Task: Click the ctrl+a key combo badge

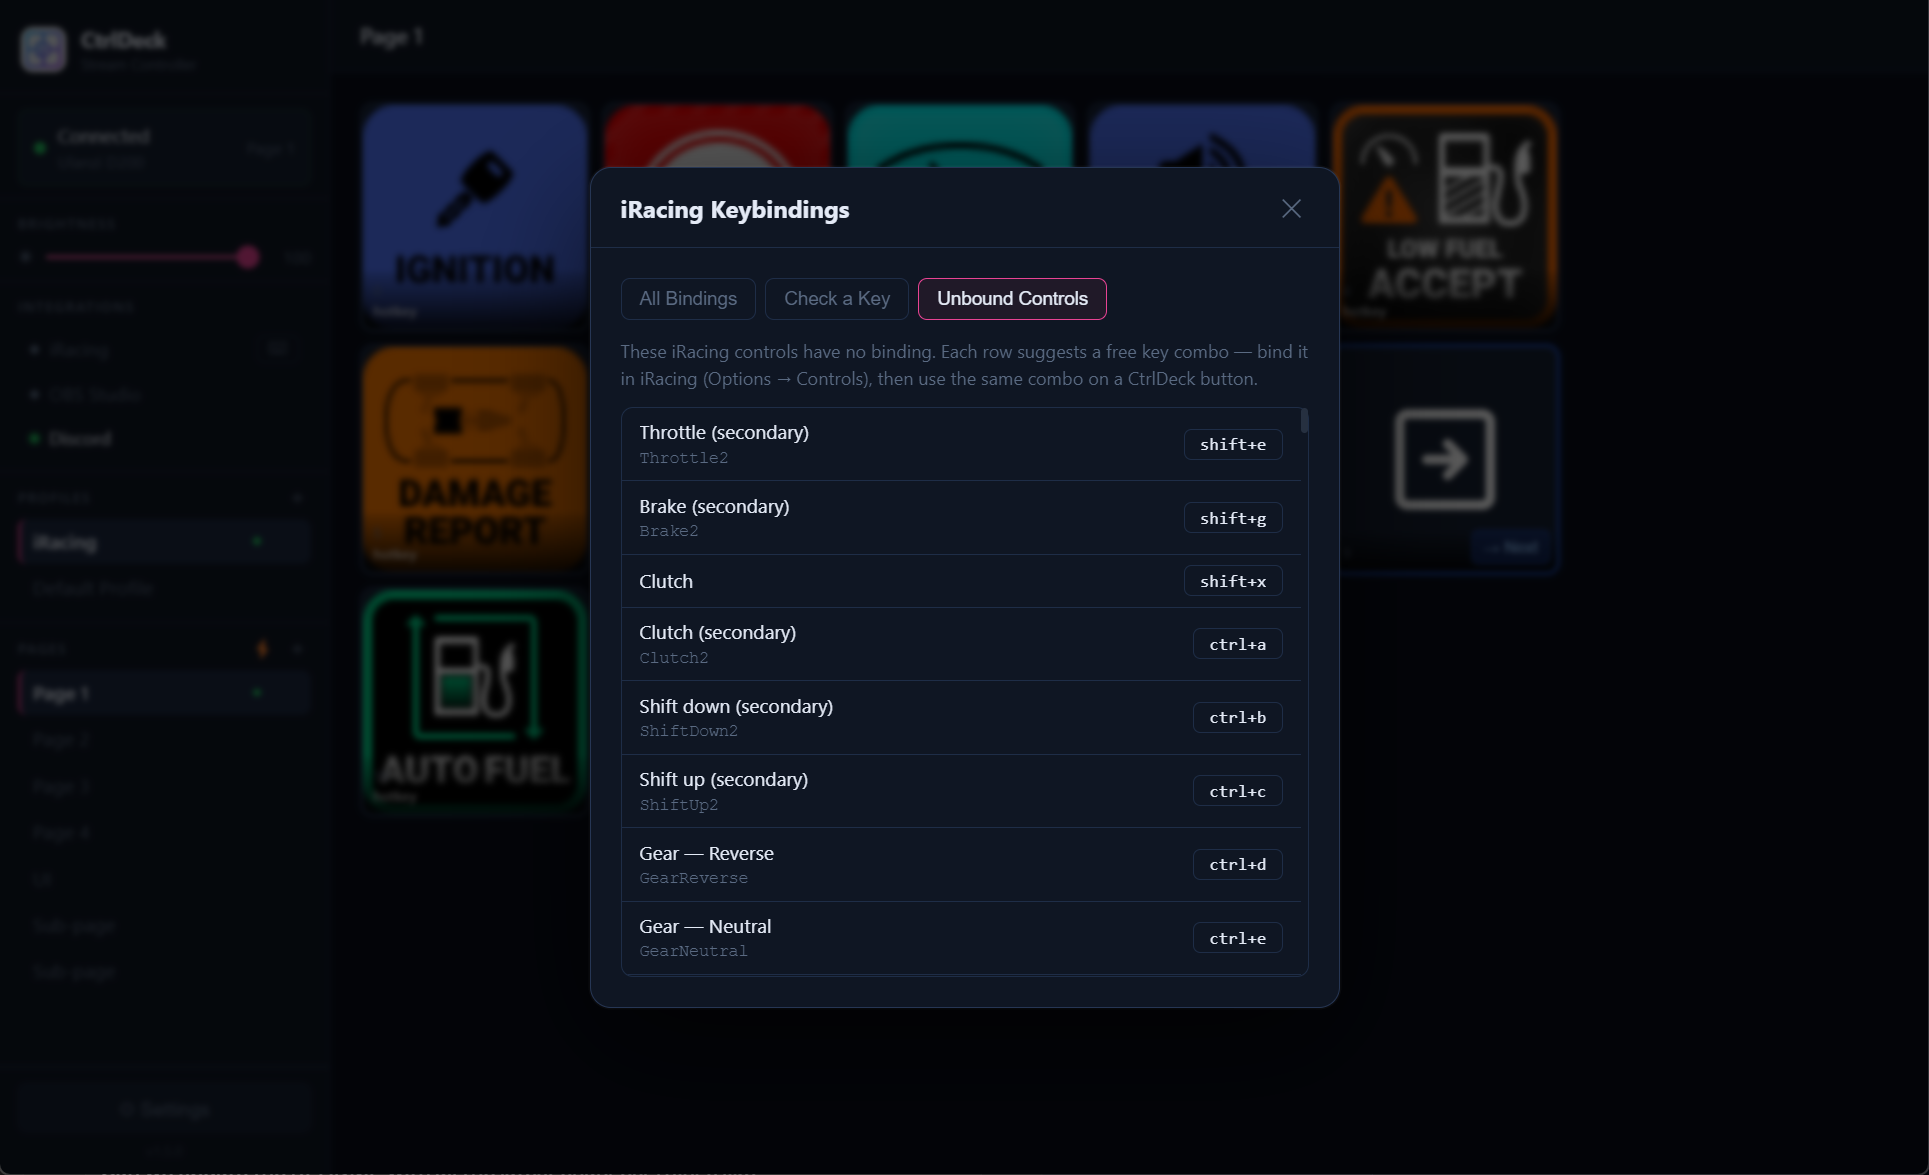Action: pyautogui.click(x=1238, y=644)
